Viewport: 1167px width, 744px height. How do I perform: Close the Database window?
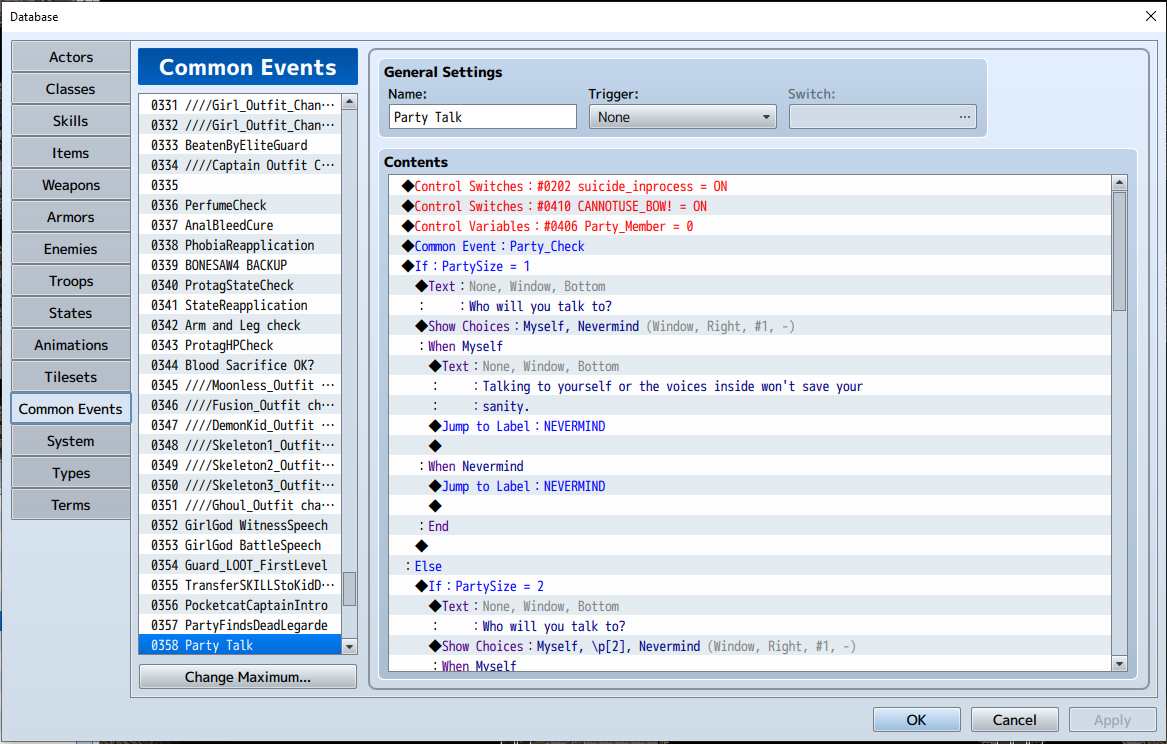click(x=1150, y=16)
